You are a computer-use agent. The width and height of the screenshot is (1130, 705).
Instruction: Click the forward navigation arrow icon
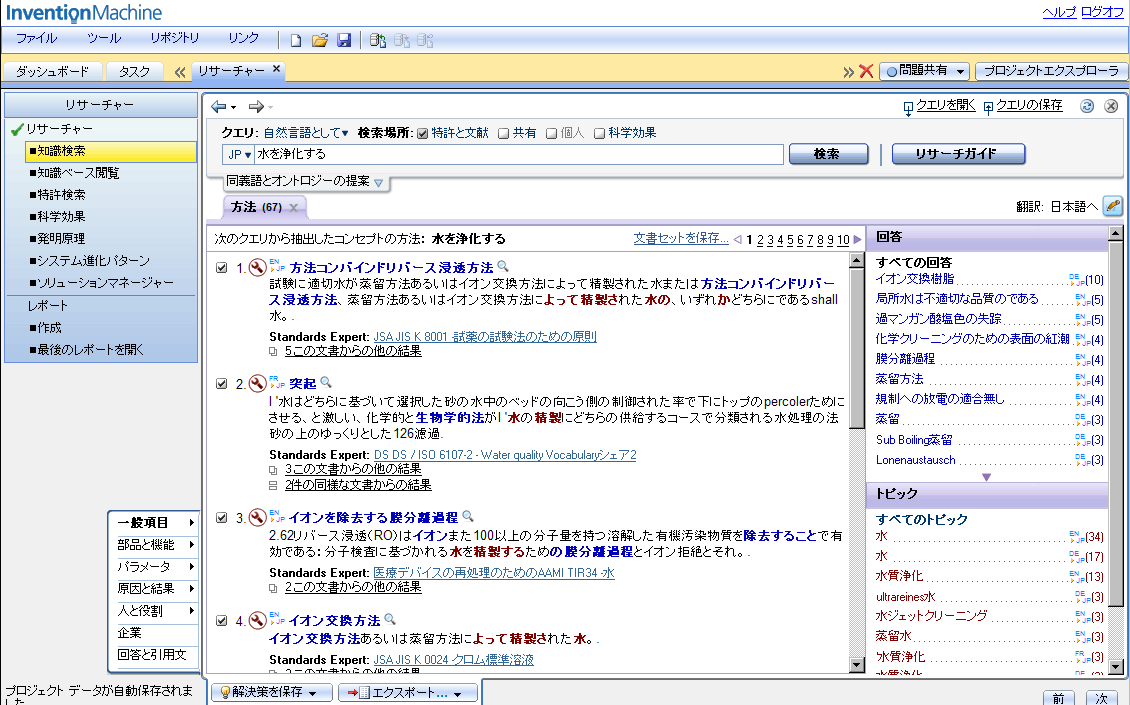point(256,107)
